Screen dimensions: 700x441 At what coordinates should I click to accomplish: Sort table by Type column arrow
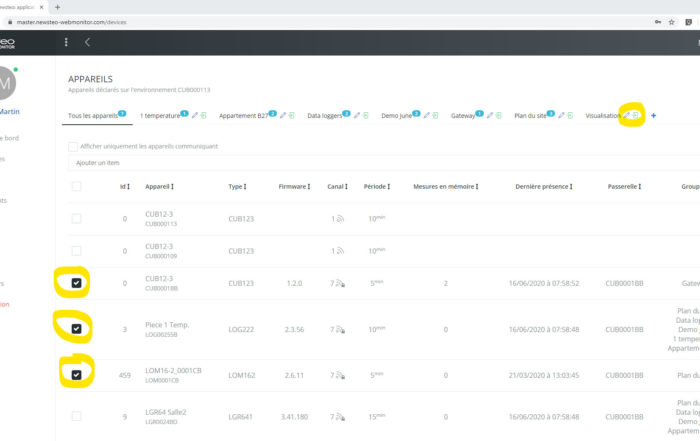[245, 187]
